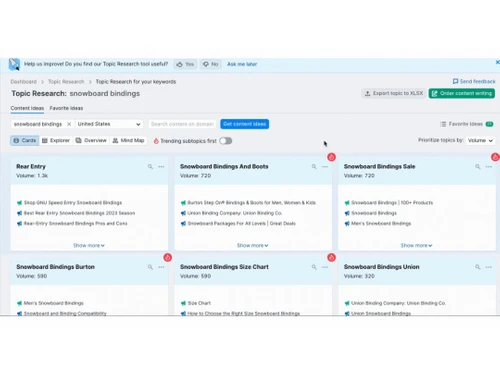Go to Topic Research breadcrumb
This screenshot has width=500, height=375.
tap(66, 82)
